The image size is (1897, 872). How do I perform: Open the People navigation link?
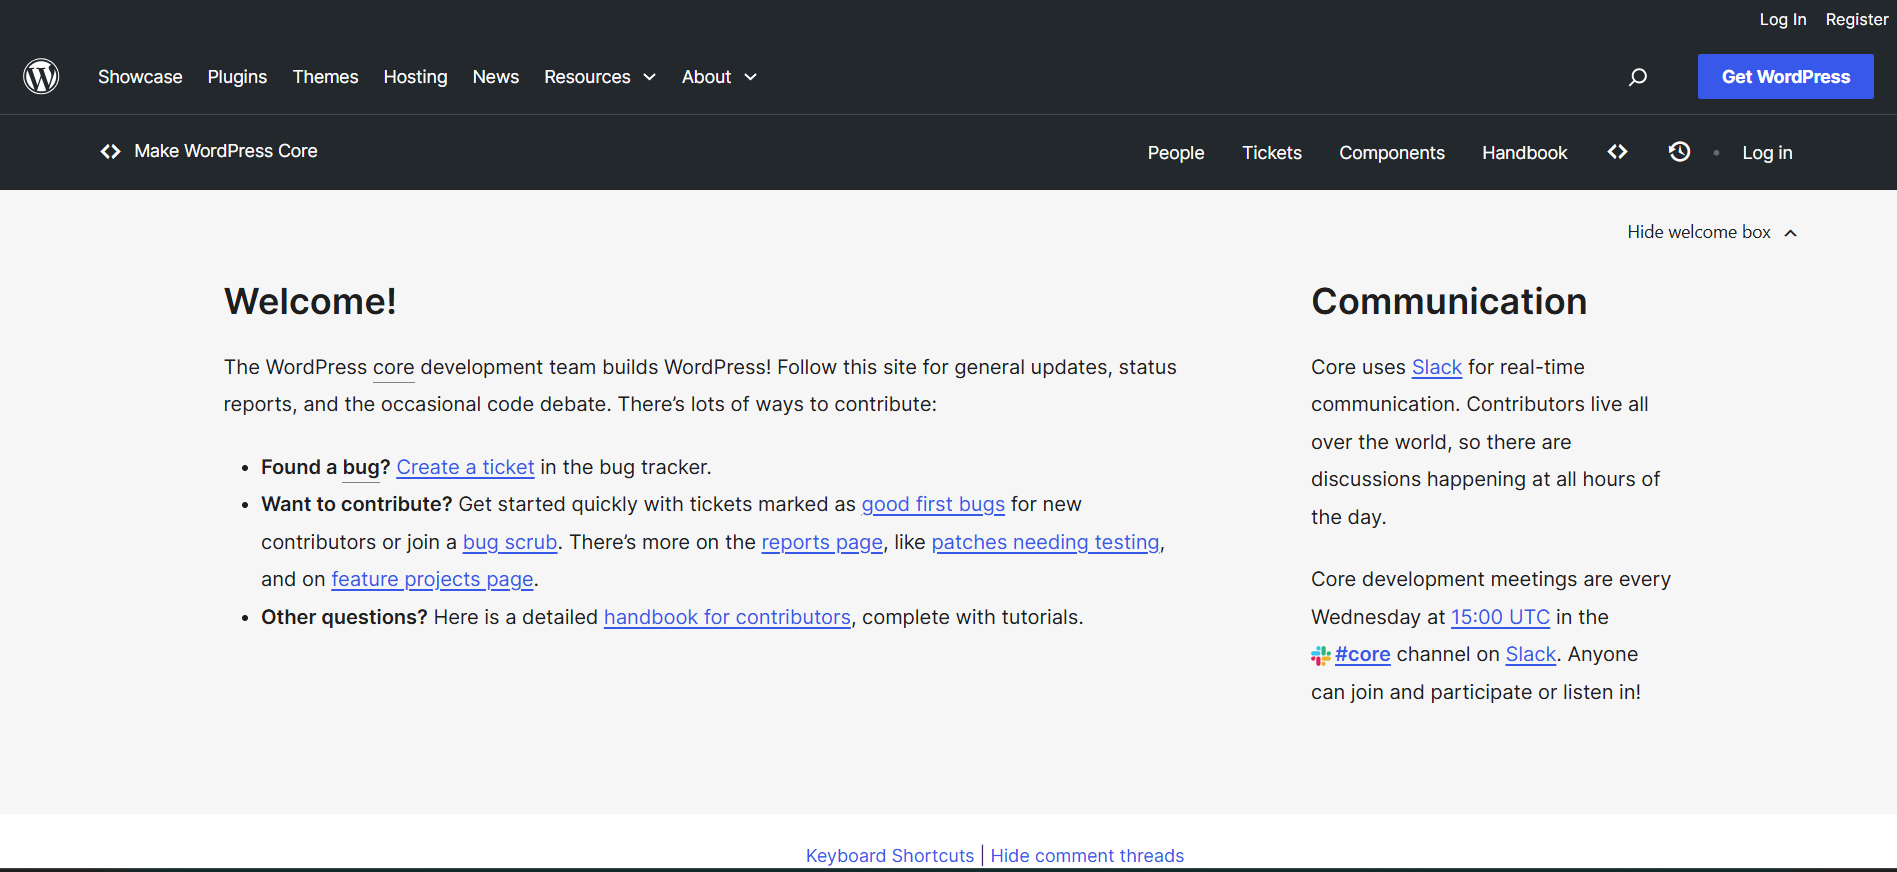click(x=1176, y=153)
